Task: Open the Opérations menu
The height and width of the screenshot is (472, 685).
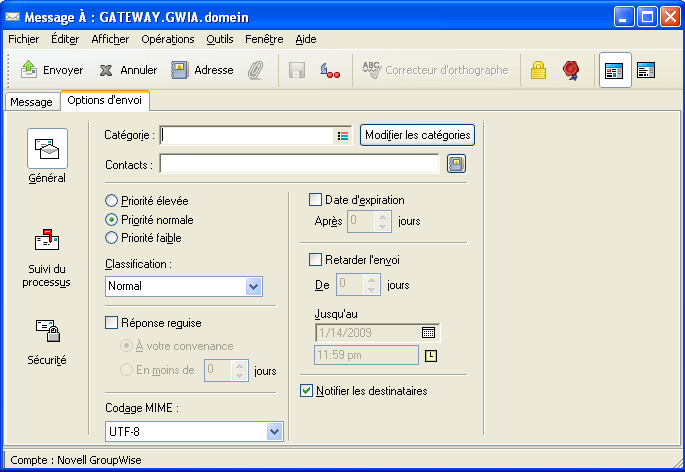Action: pos(168,39)
